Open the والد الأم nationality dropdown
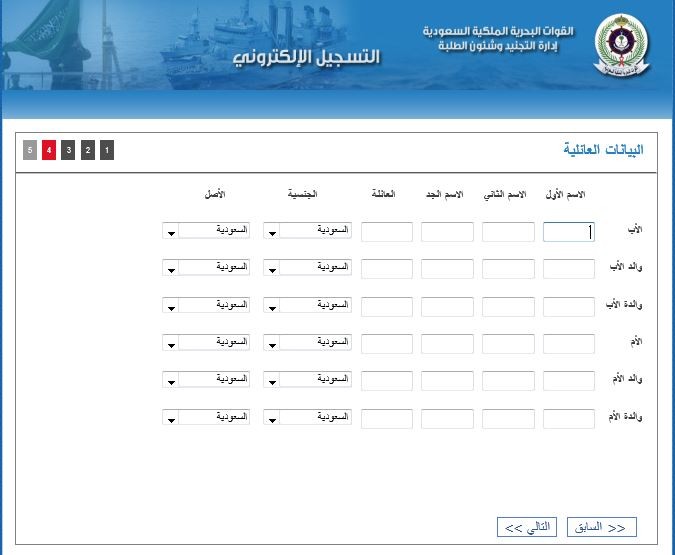This screenshot has height=555, width=675. tap(307, 379)
